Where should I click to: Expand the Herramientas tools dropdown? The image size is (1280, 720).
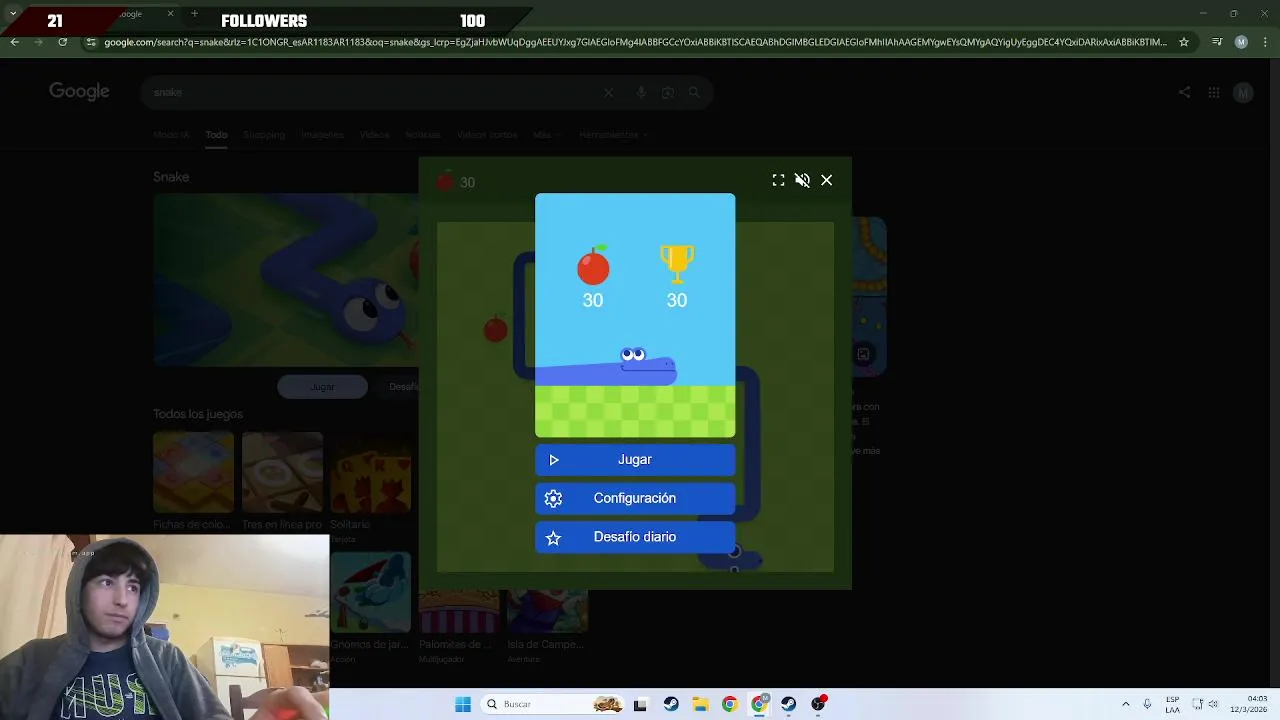click(x=613, y=135)
